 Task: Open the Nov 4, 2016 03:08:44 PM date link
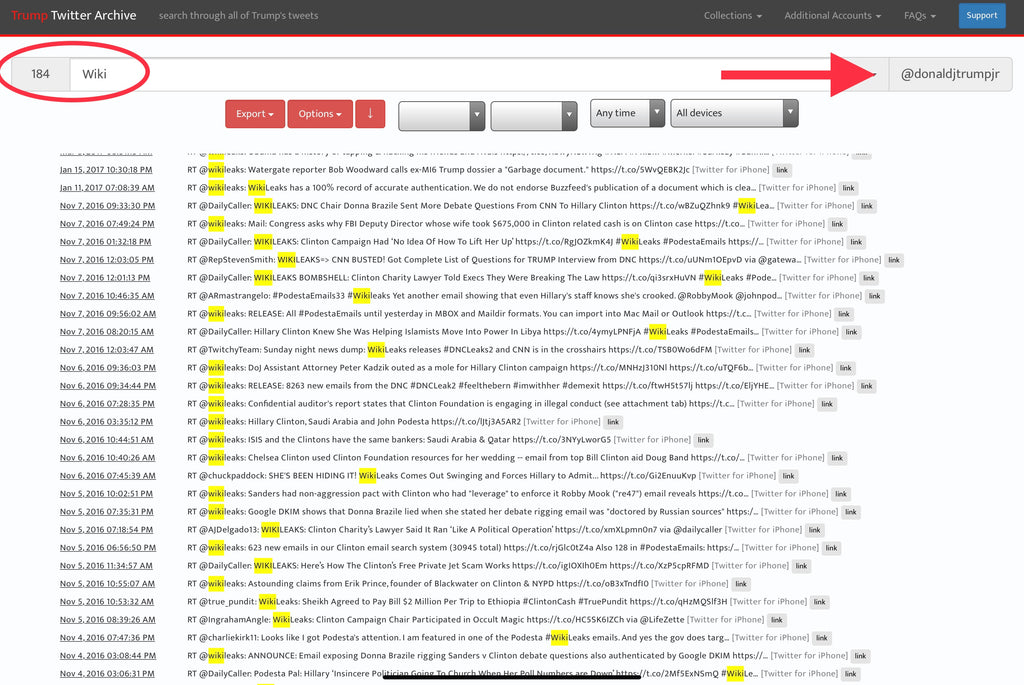pos(108,656)
